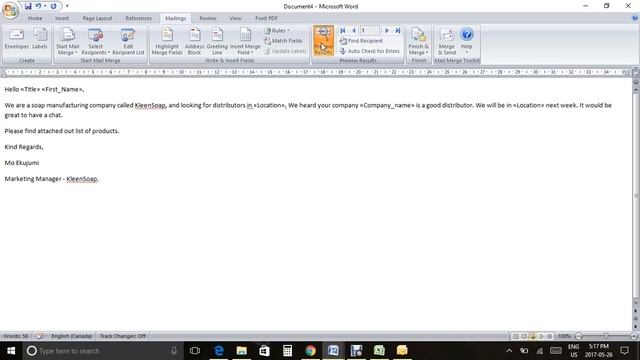The height and width of the screenshot is (360, 640).
Task: Click the misspelled word KleenSoap in the signature
Action: click(x=82, y=179)
